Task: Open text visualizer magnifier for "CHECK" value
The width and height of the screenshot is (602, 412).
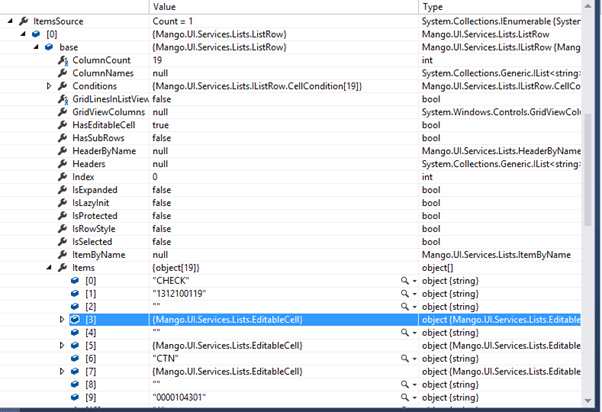Action: point(404,281)
